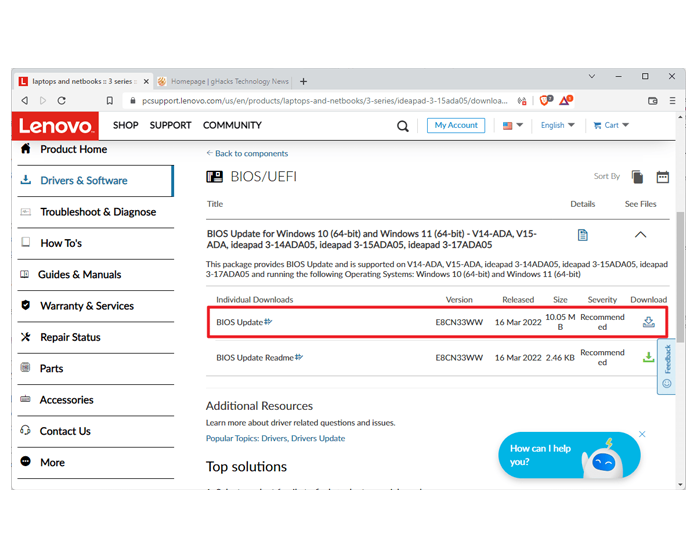The image size is (700, 534).
Task: Download the BIOS Update Readme file
Action: tap(649, 357)
